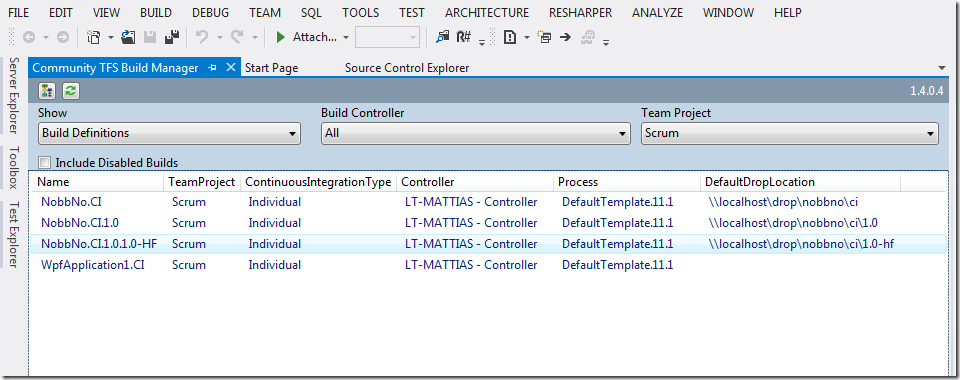960x380 pixels.
Task: Expand the New Project dropdown arrow
Action: (x=111, y=38)
